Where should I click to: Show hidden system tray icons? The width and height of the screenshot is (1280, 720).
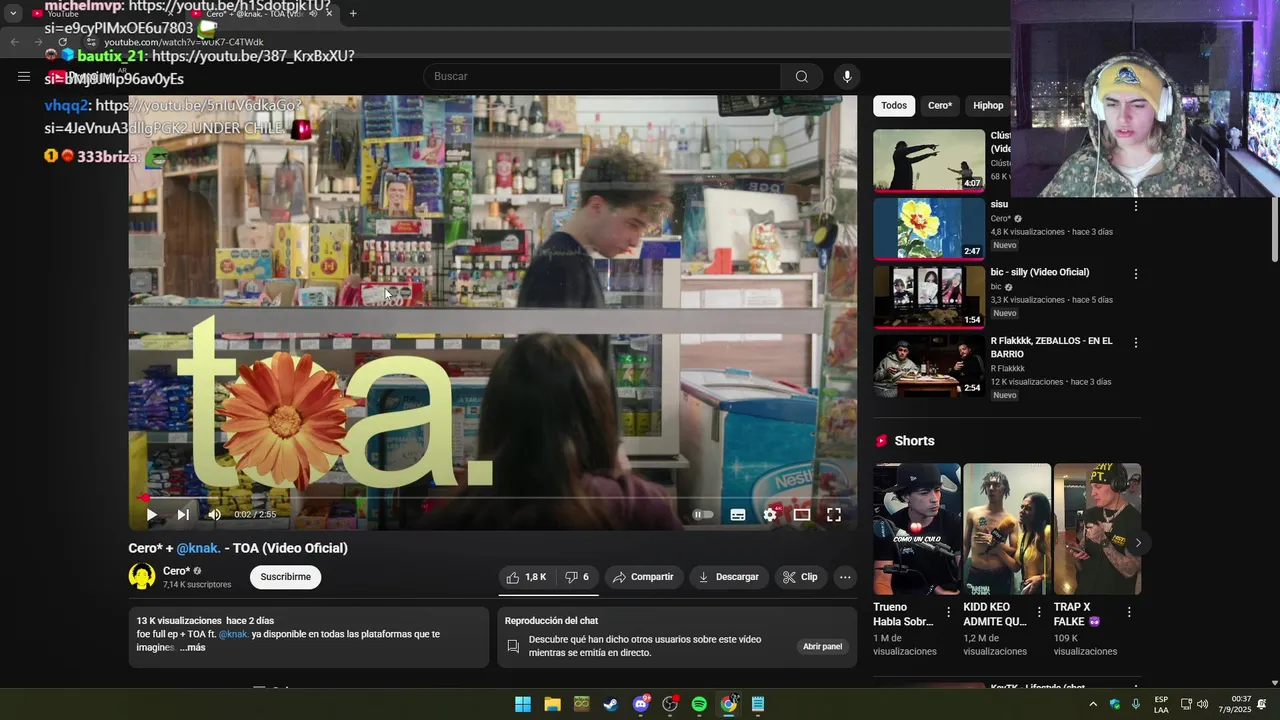pyautogui.click(x=1092, y=704)
